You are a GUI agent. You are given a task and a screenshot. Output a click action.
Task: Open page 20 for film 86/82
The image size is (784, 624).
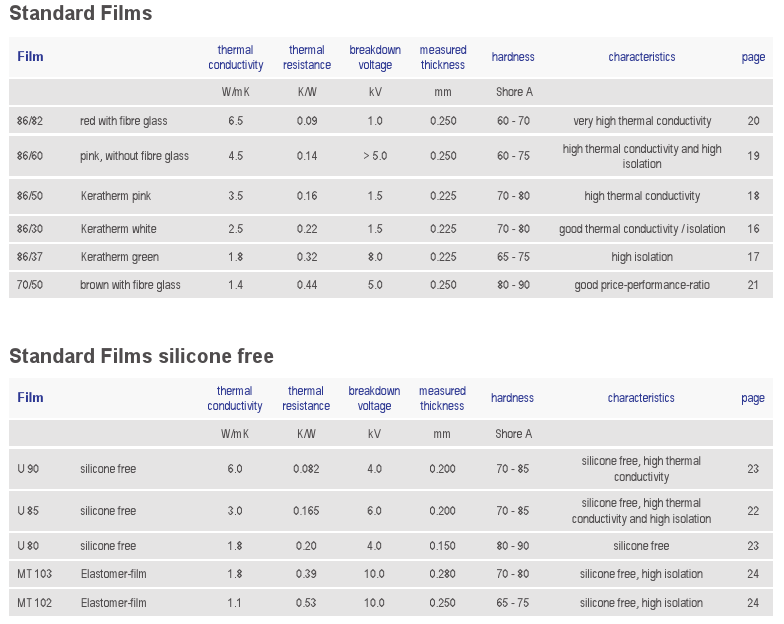753,121
